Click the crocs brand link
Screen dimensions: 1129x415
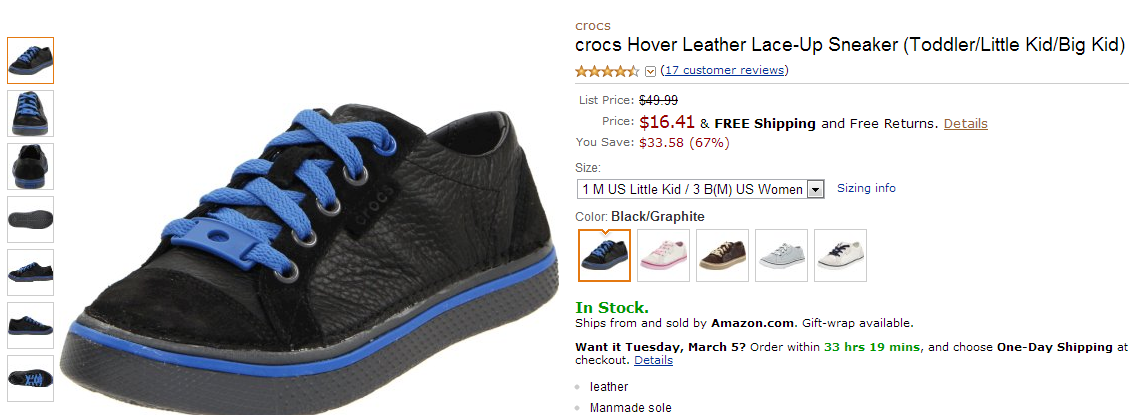click(x=593, y=25)
